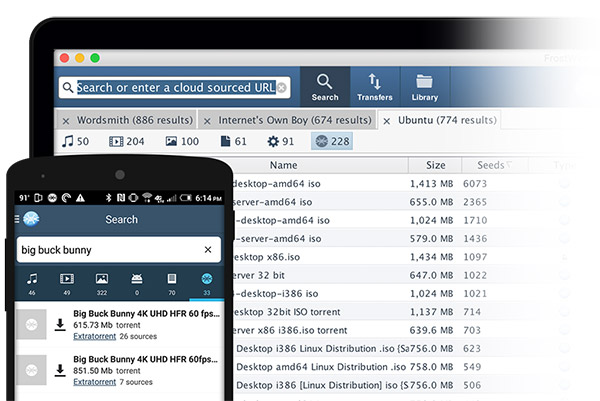Image resolution: width=600 pixels, height=401 pixels.
Task: Click the yellow minimize window button
Action: click(x=80, y=58)
